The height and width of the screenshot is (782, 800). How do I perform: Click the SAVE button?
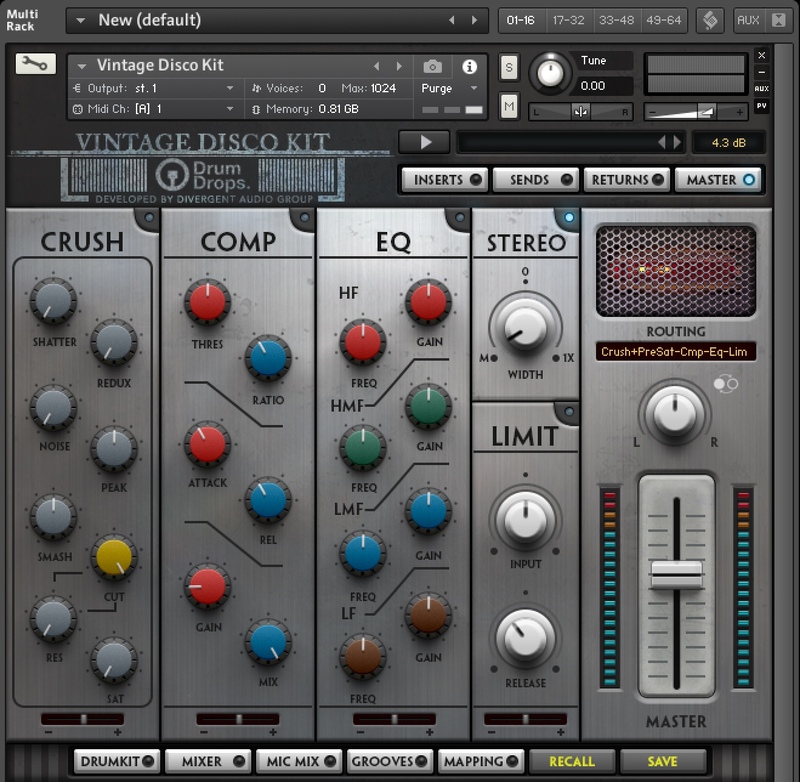tap(662, 761)
